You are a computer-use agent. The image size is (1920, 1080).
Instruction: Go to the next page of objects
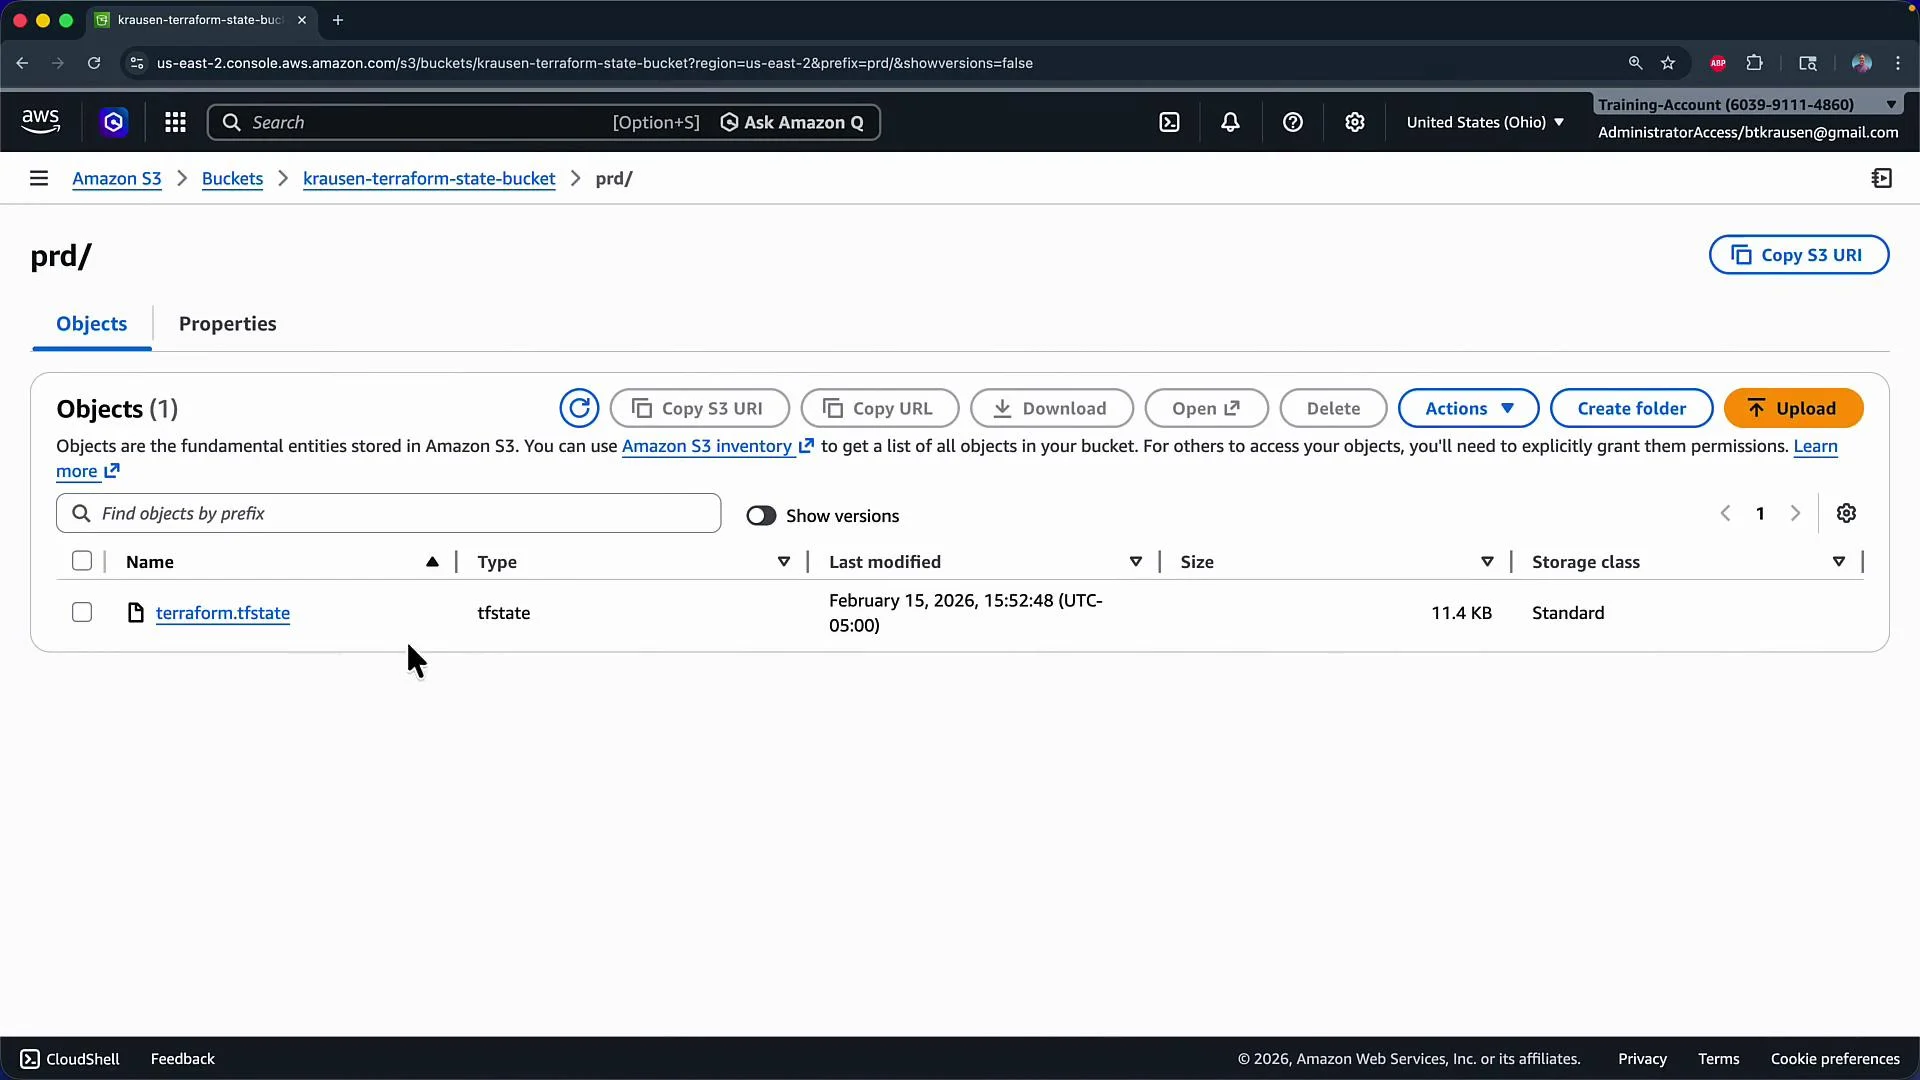1795,513
